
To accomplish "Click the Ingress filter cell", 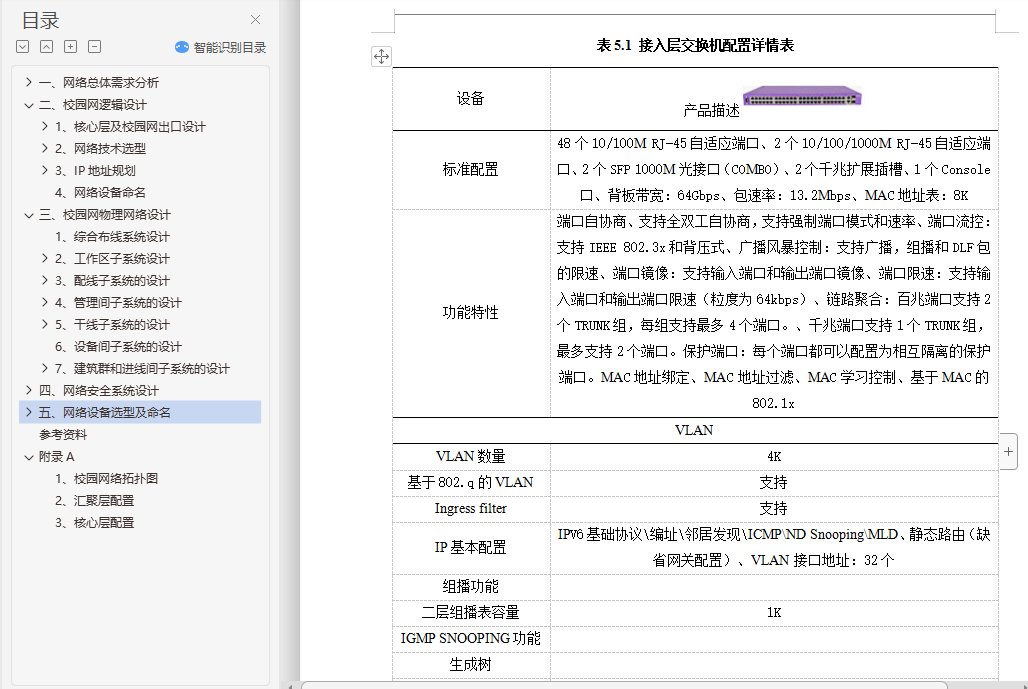I will pos(470,509).
